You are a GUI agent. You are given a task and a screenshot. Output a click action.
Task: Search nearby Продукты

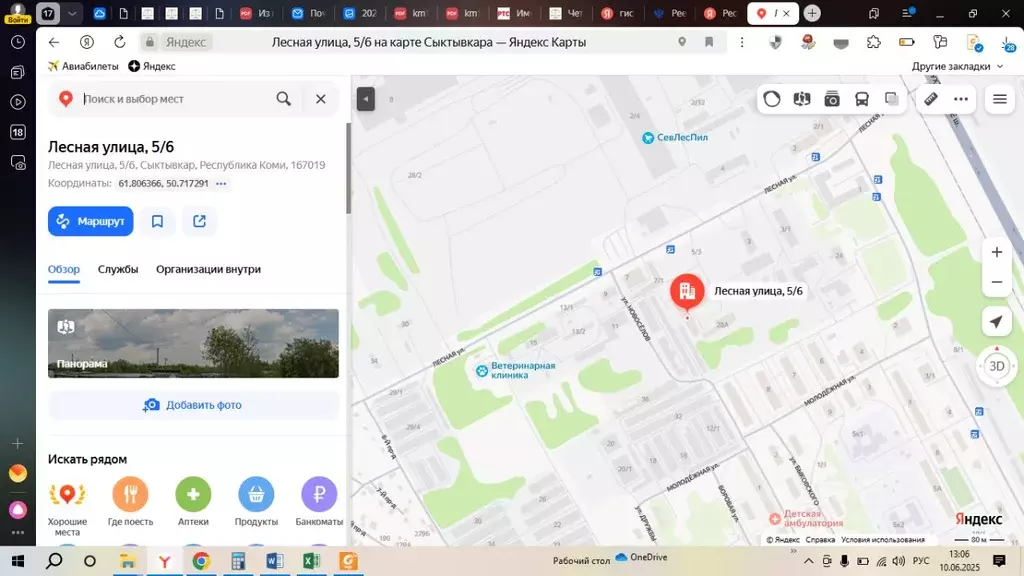coord(256,502)
